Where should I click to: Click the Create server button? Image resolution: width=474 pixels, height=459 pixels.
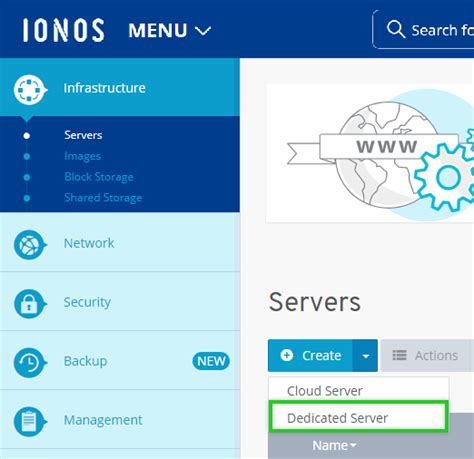[310, 356]
